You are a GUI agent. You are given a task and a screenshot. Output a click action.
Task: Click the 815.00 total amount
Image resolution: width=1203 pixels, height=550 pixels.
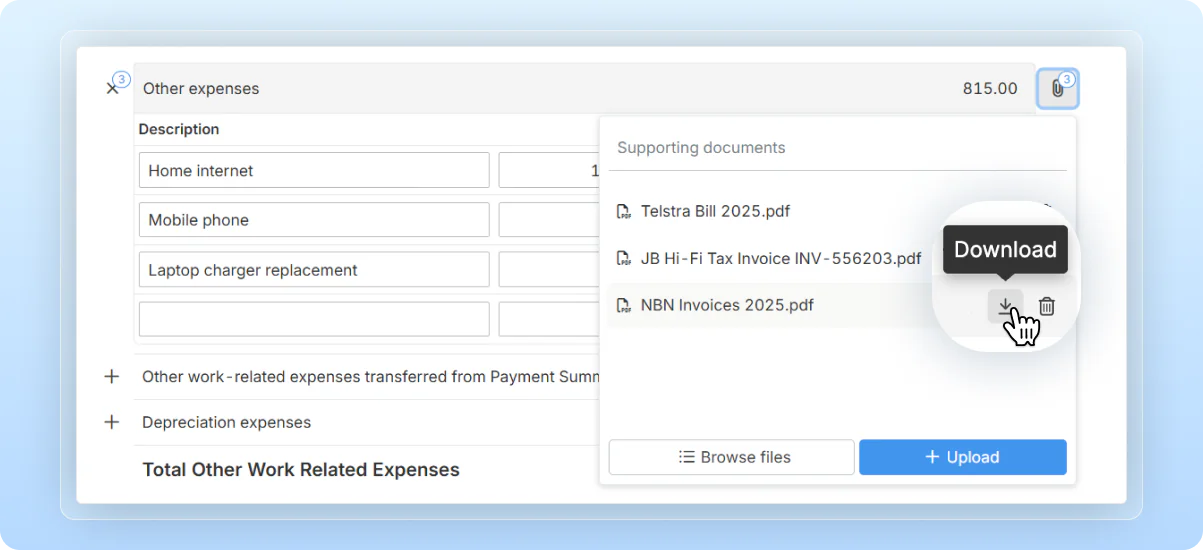[990, 89]
